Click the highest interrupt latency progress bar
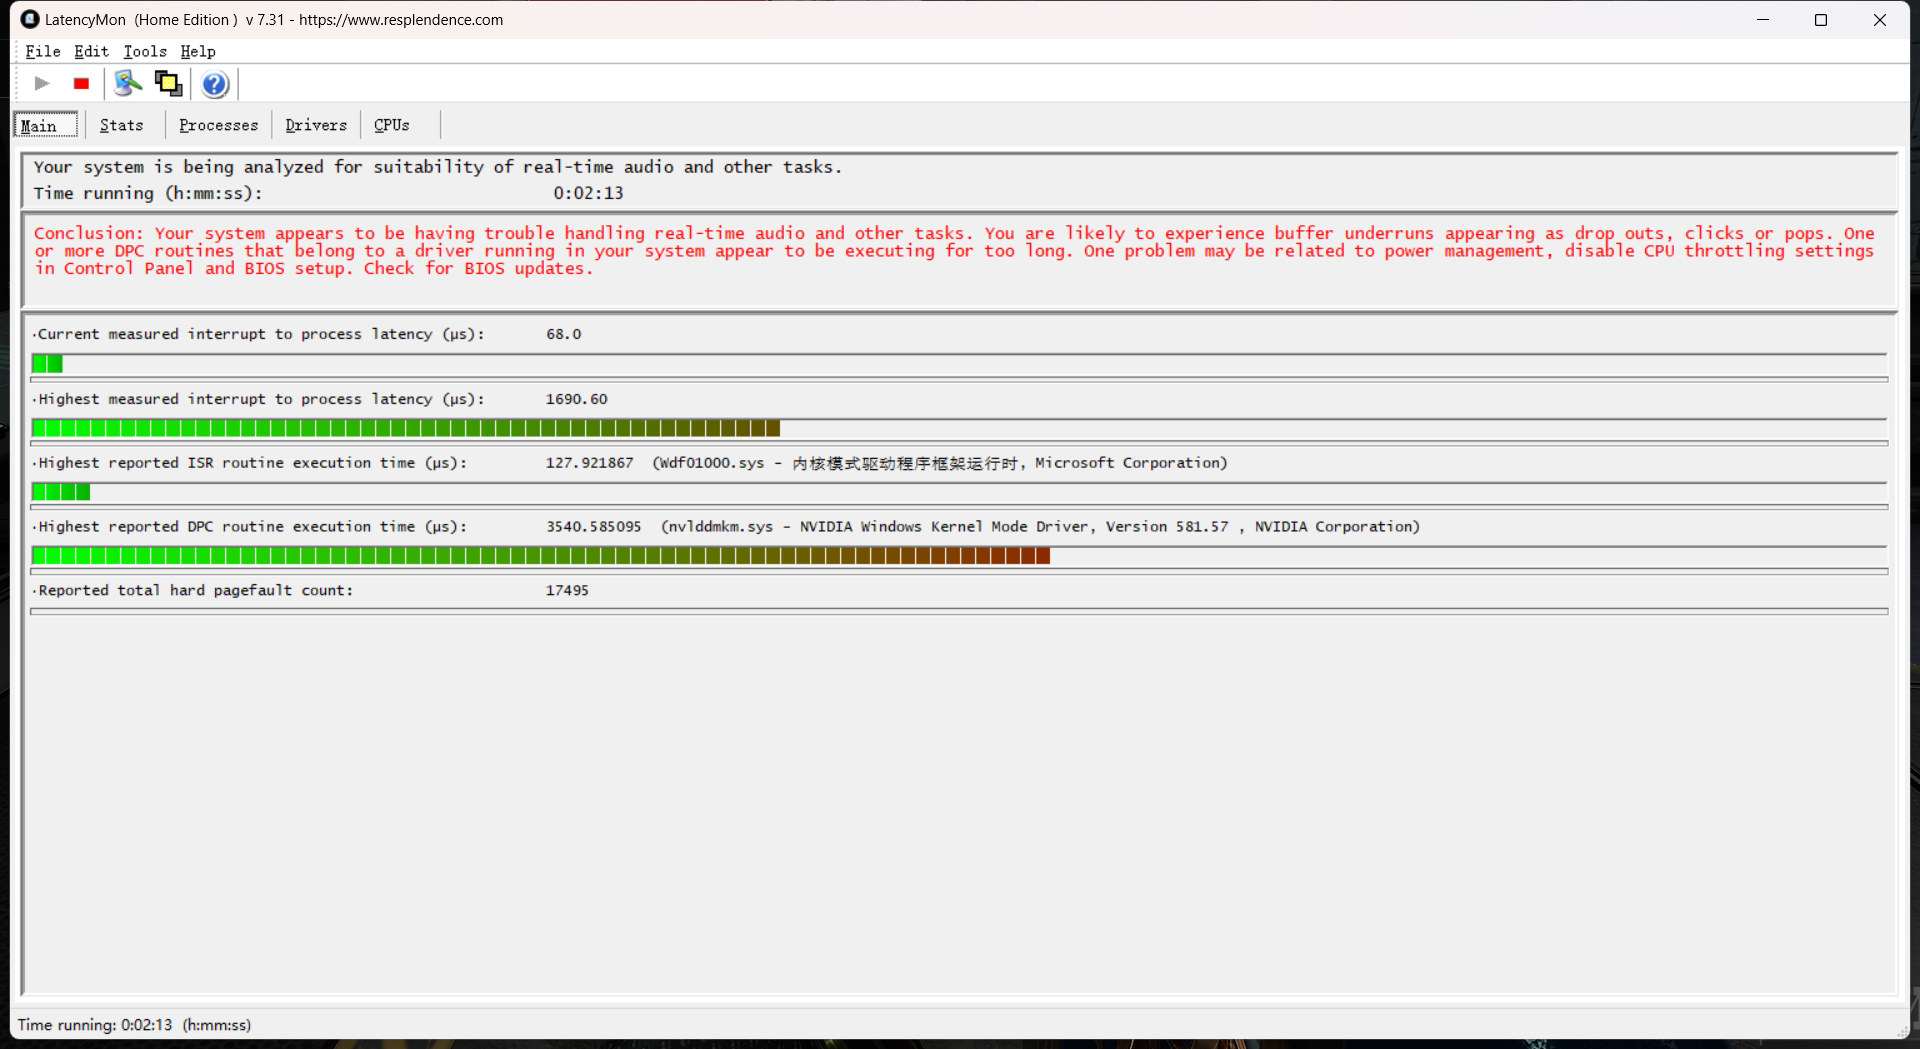The width and height of the screenshot is (1920, 1049). tap(406, 428)
